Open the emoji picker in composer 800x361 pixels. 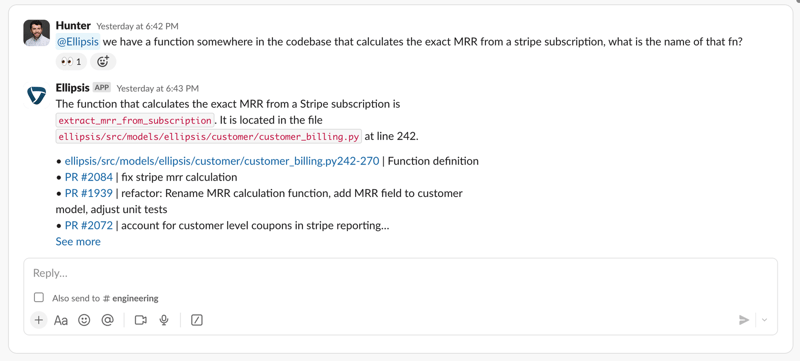[x=84, y=320]
